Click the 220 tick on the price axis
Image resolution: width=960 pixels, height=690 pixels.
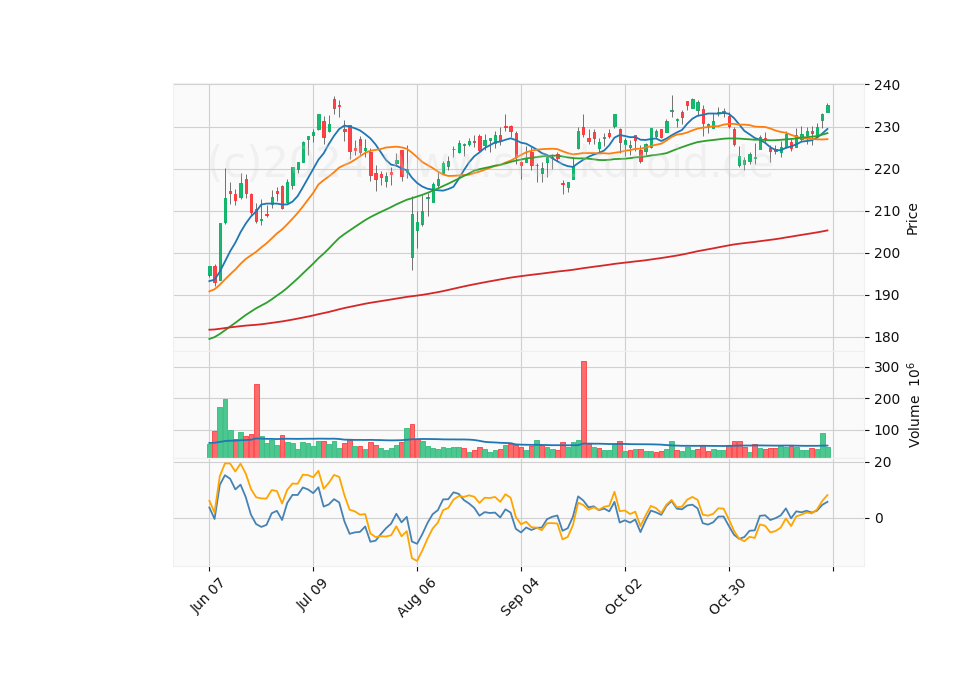(887, 169)
